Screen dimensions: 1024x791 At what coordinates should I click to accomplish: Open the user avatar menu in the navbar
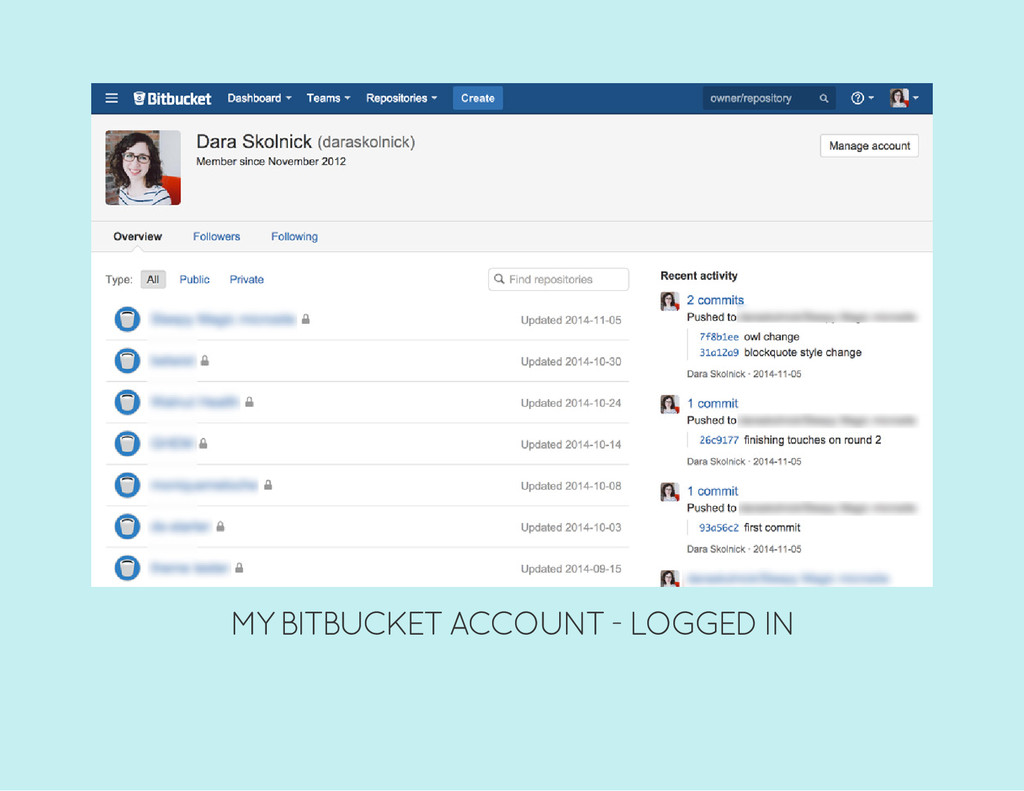click(904, 98)
